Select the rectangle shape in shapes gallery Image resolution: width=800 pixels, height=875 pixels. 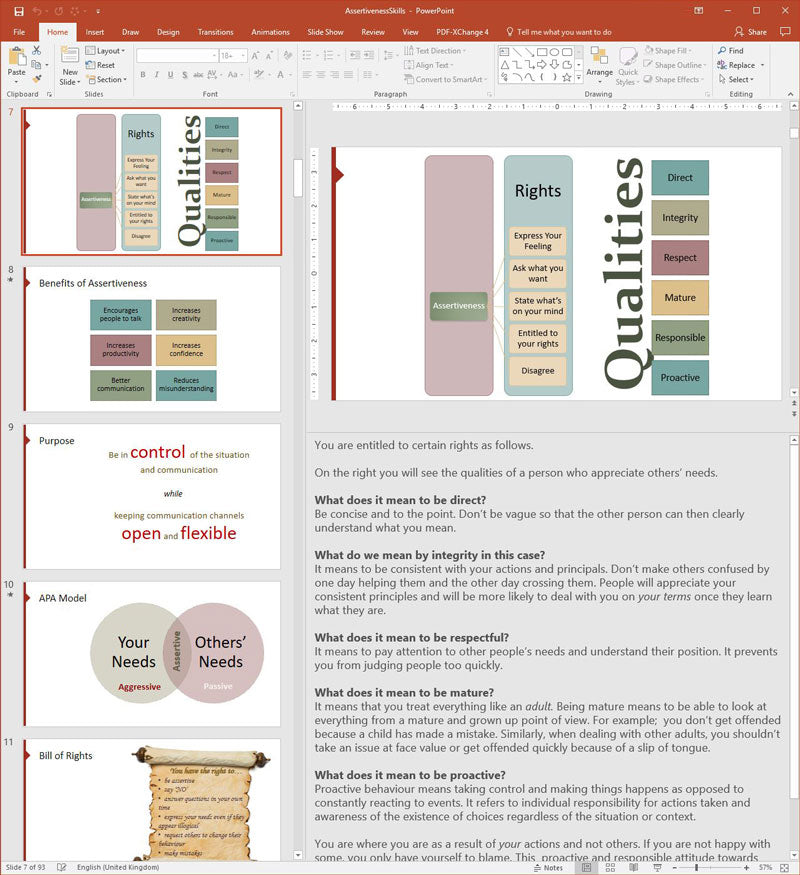[x=542, y=52]
